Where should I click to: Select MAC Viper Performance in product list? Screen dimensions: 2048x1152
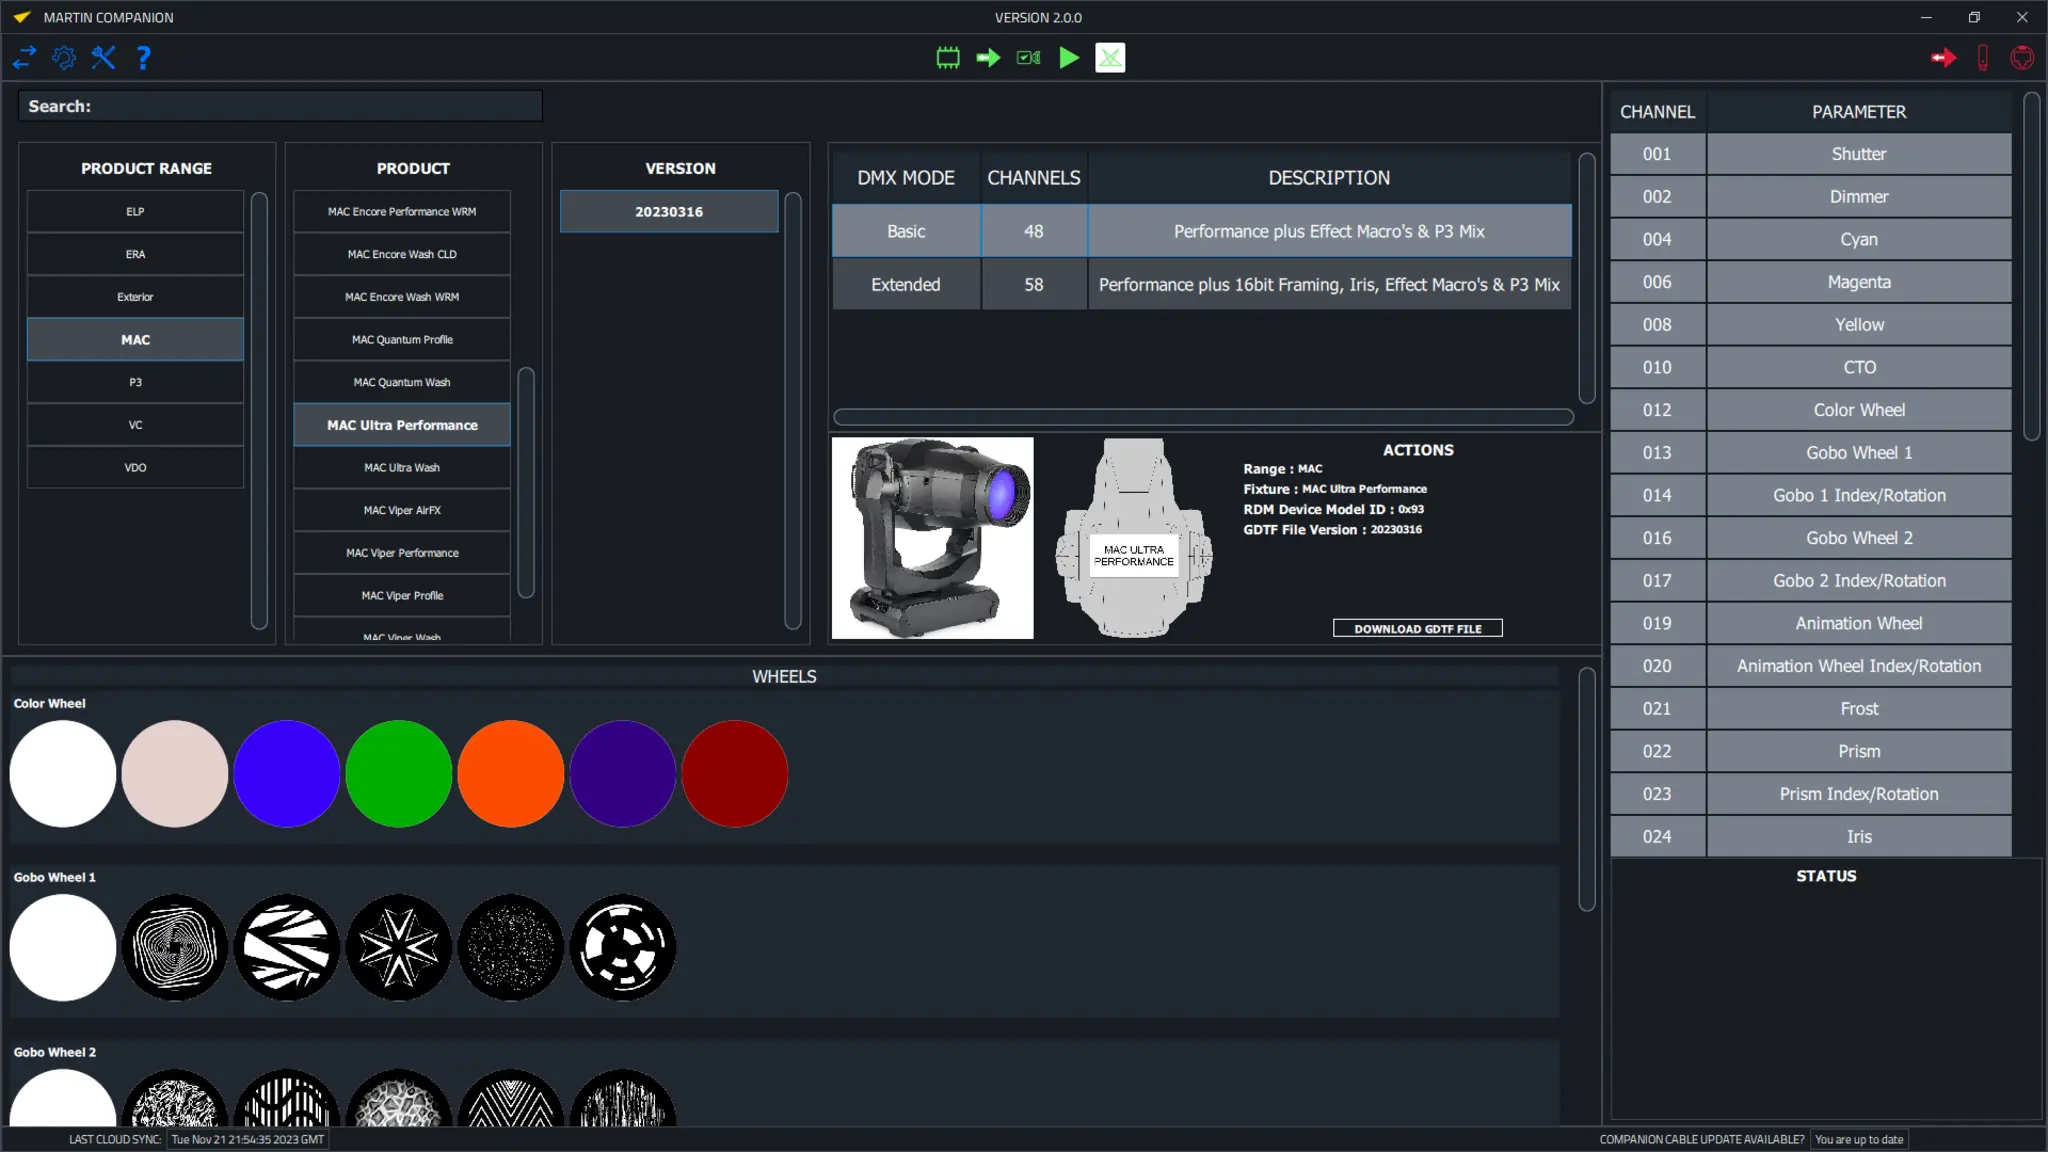(402, 553)
